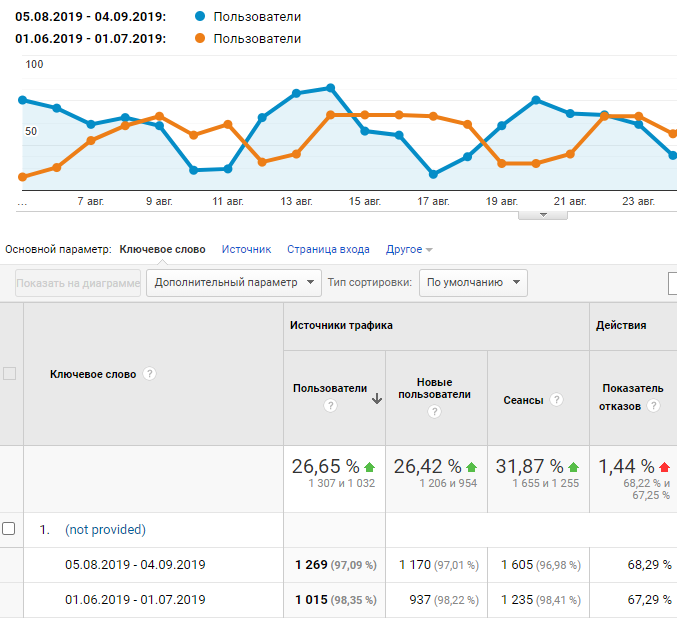The width and height of the screenshot is (677, 618).
Task: Click orange Пользователи legend dot
Action: tap(200, 39)
